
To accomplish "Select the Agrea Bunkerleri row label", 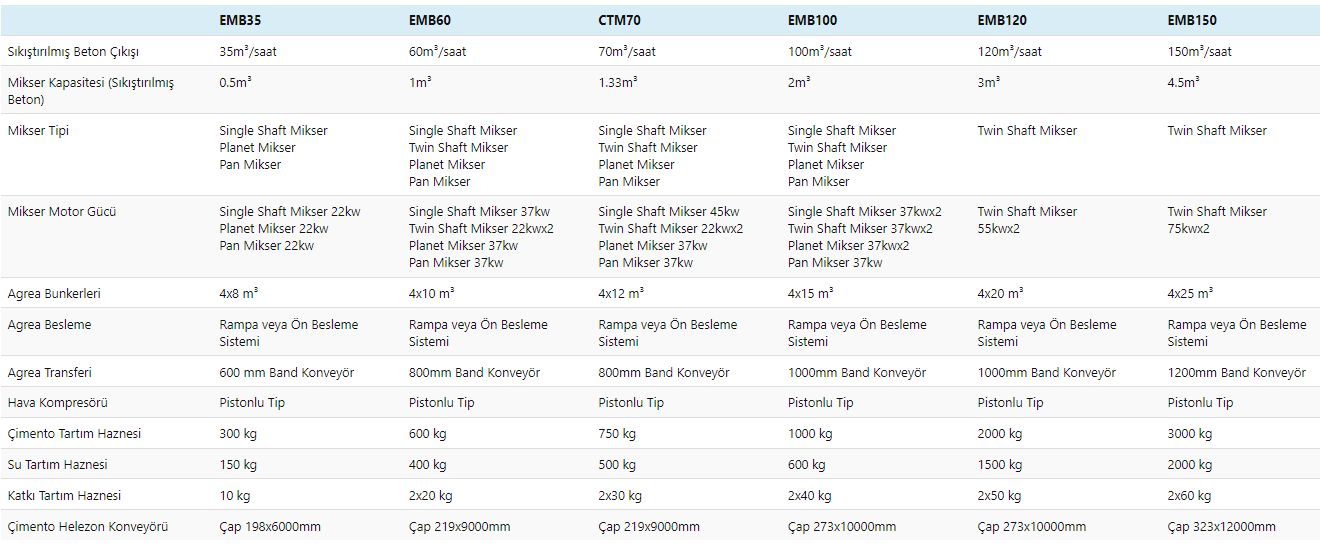I will (54, 294).
